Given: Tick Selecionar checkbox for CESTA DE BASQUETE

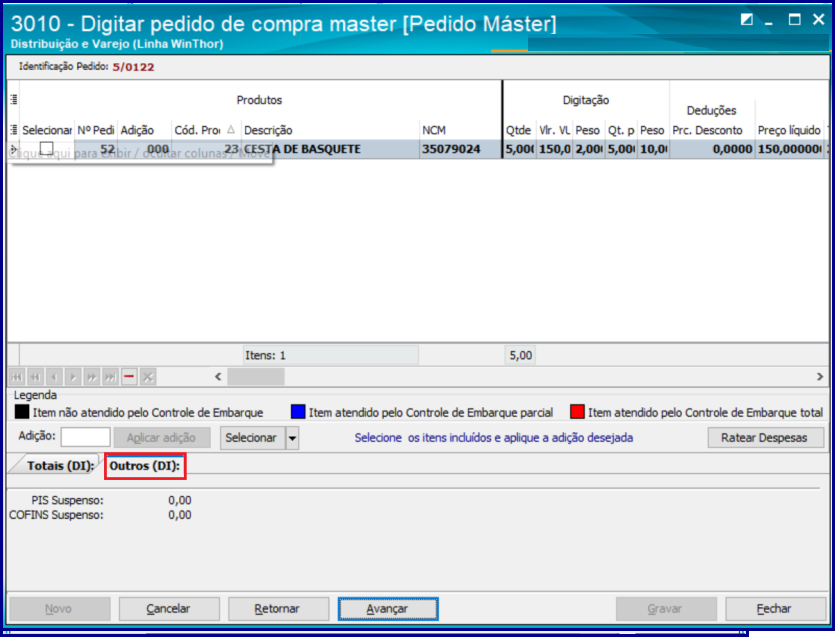Looking at the screenshot, I should [x=47, y=148].
